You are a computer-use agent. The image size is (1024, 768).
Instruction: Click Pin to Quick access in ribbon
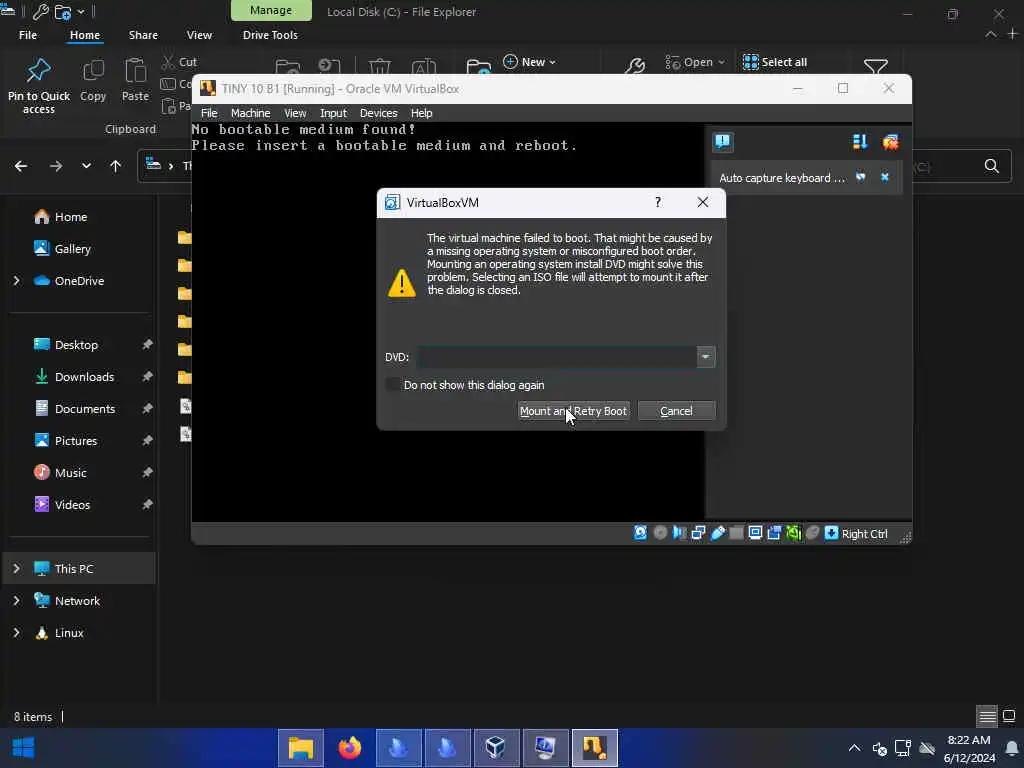(x=39, y=86)
